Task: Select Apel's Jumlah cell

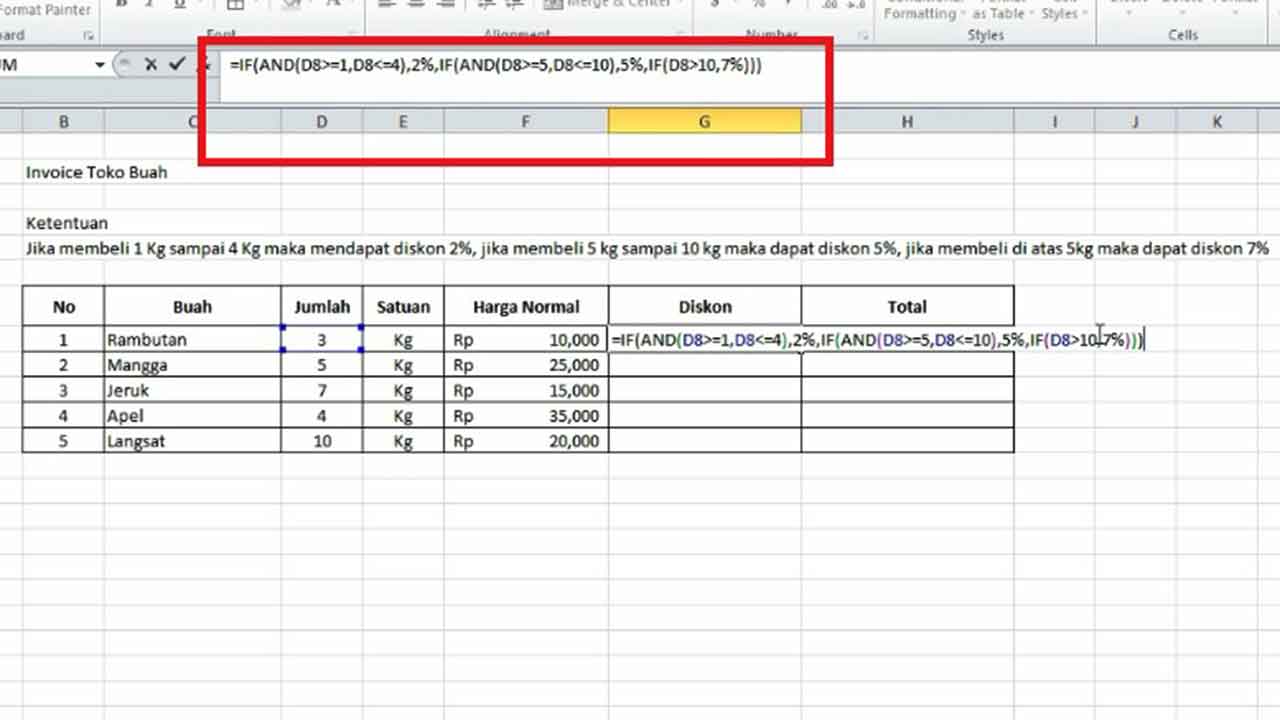Action: (322, 416)
